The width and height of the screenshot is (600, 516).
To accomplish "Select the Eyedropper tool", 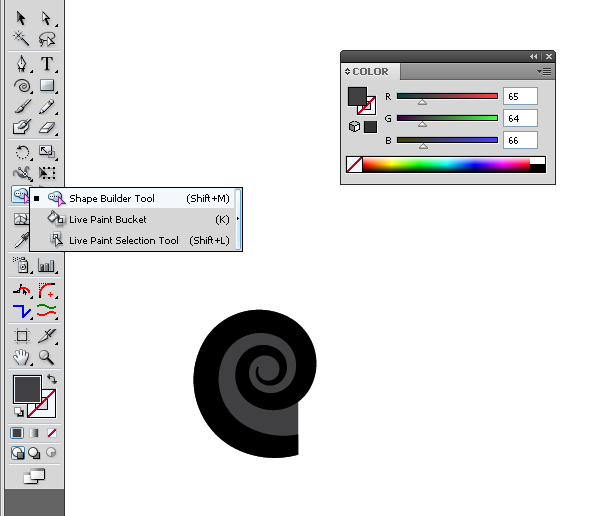I will pos(21,240).
